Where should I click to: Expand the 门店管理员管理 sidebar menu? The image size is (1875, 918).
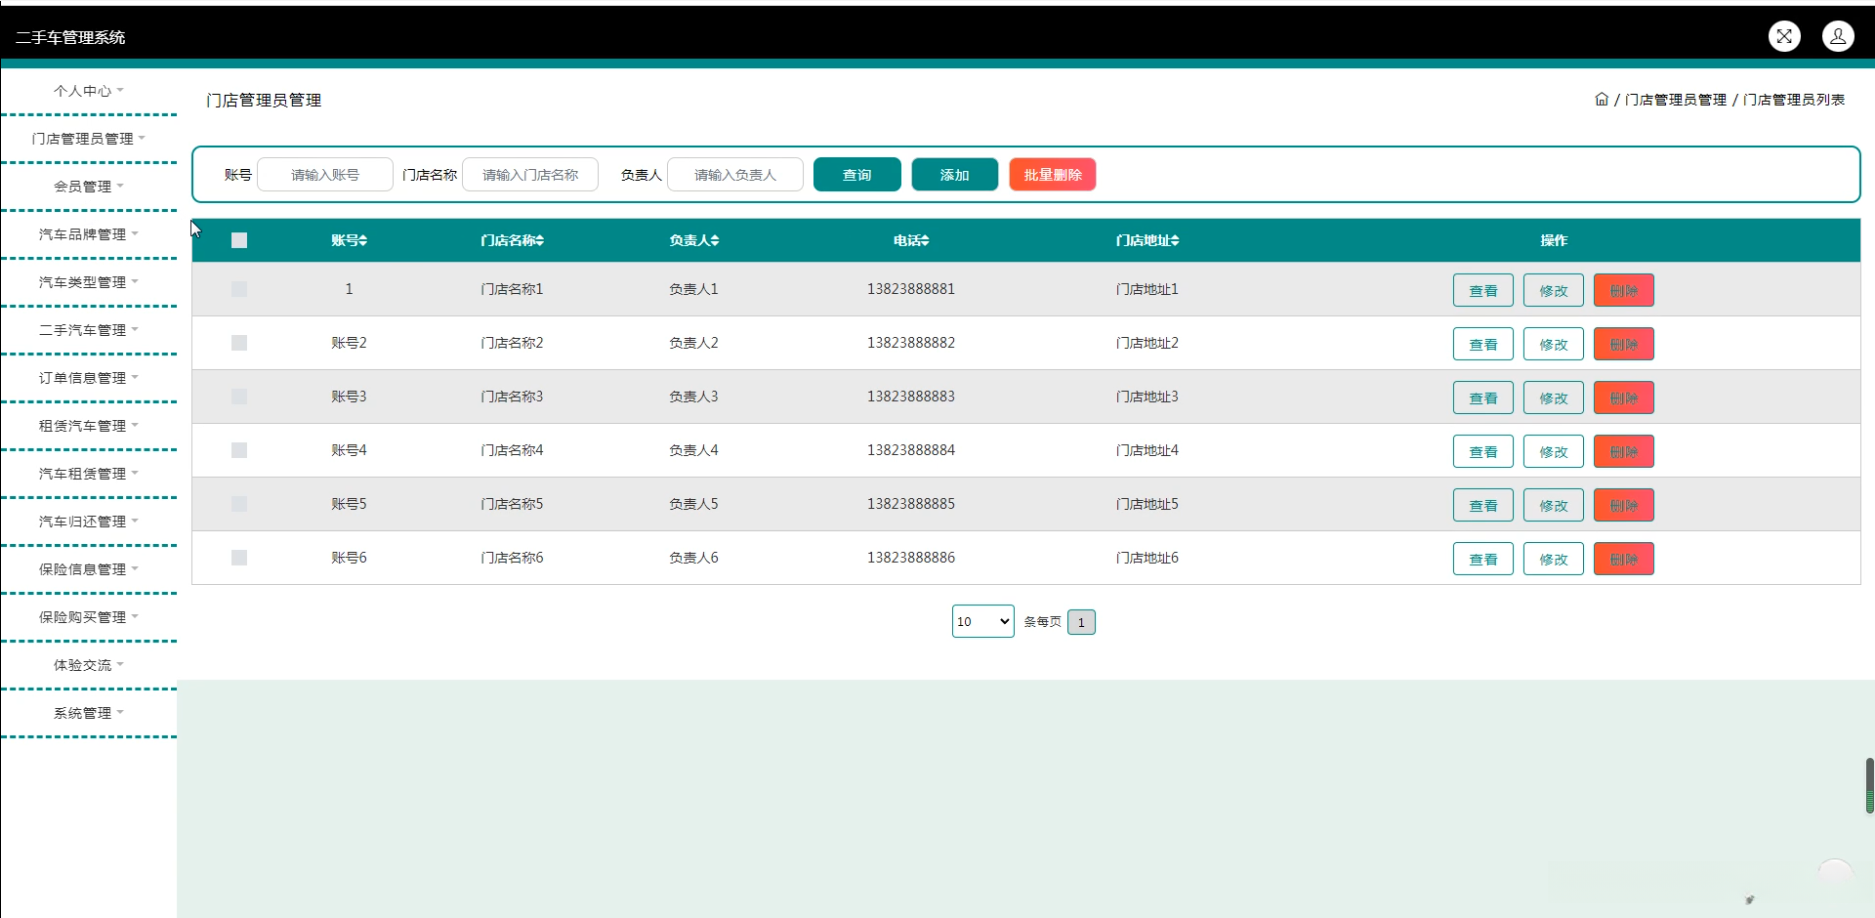[89, 139]
